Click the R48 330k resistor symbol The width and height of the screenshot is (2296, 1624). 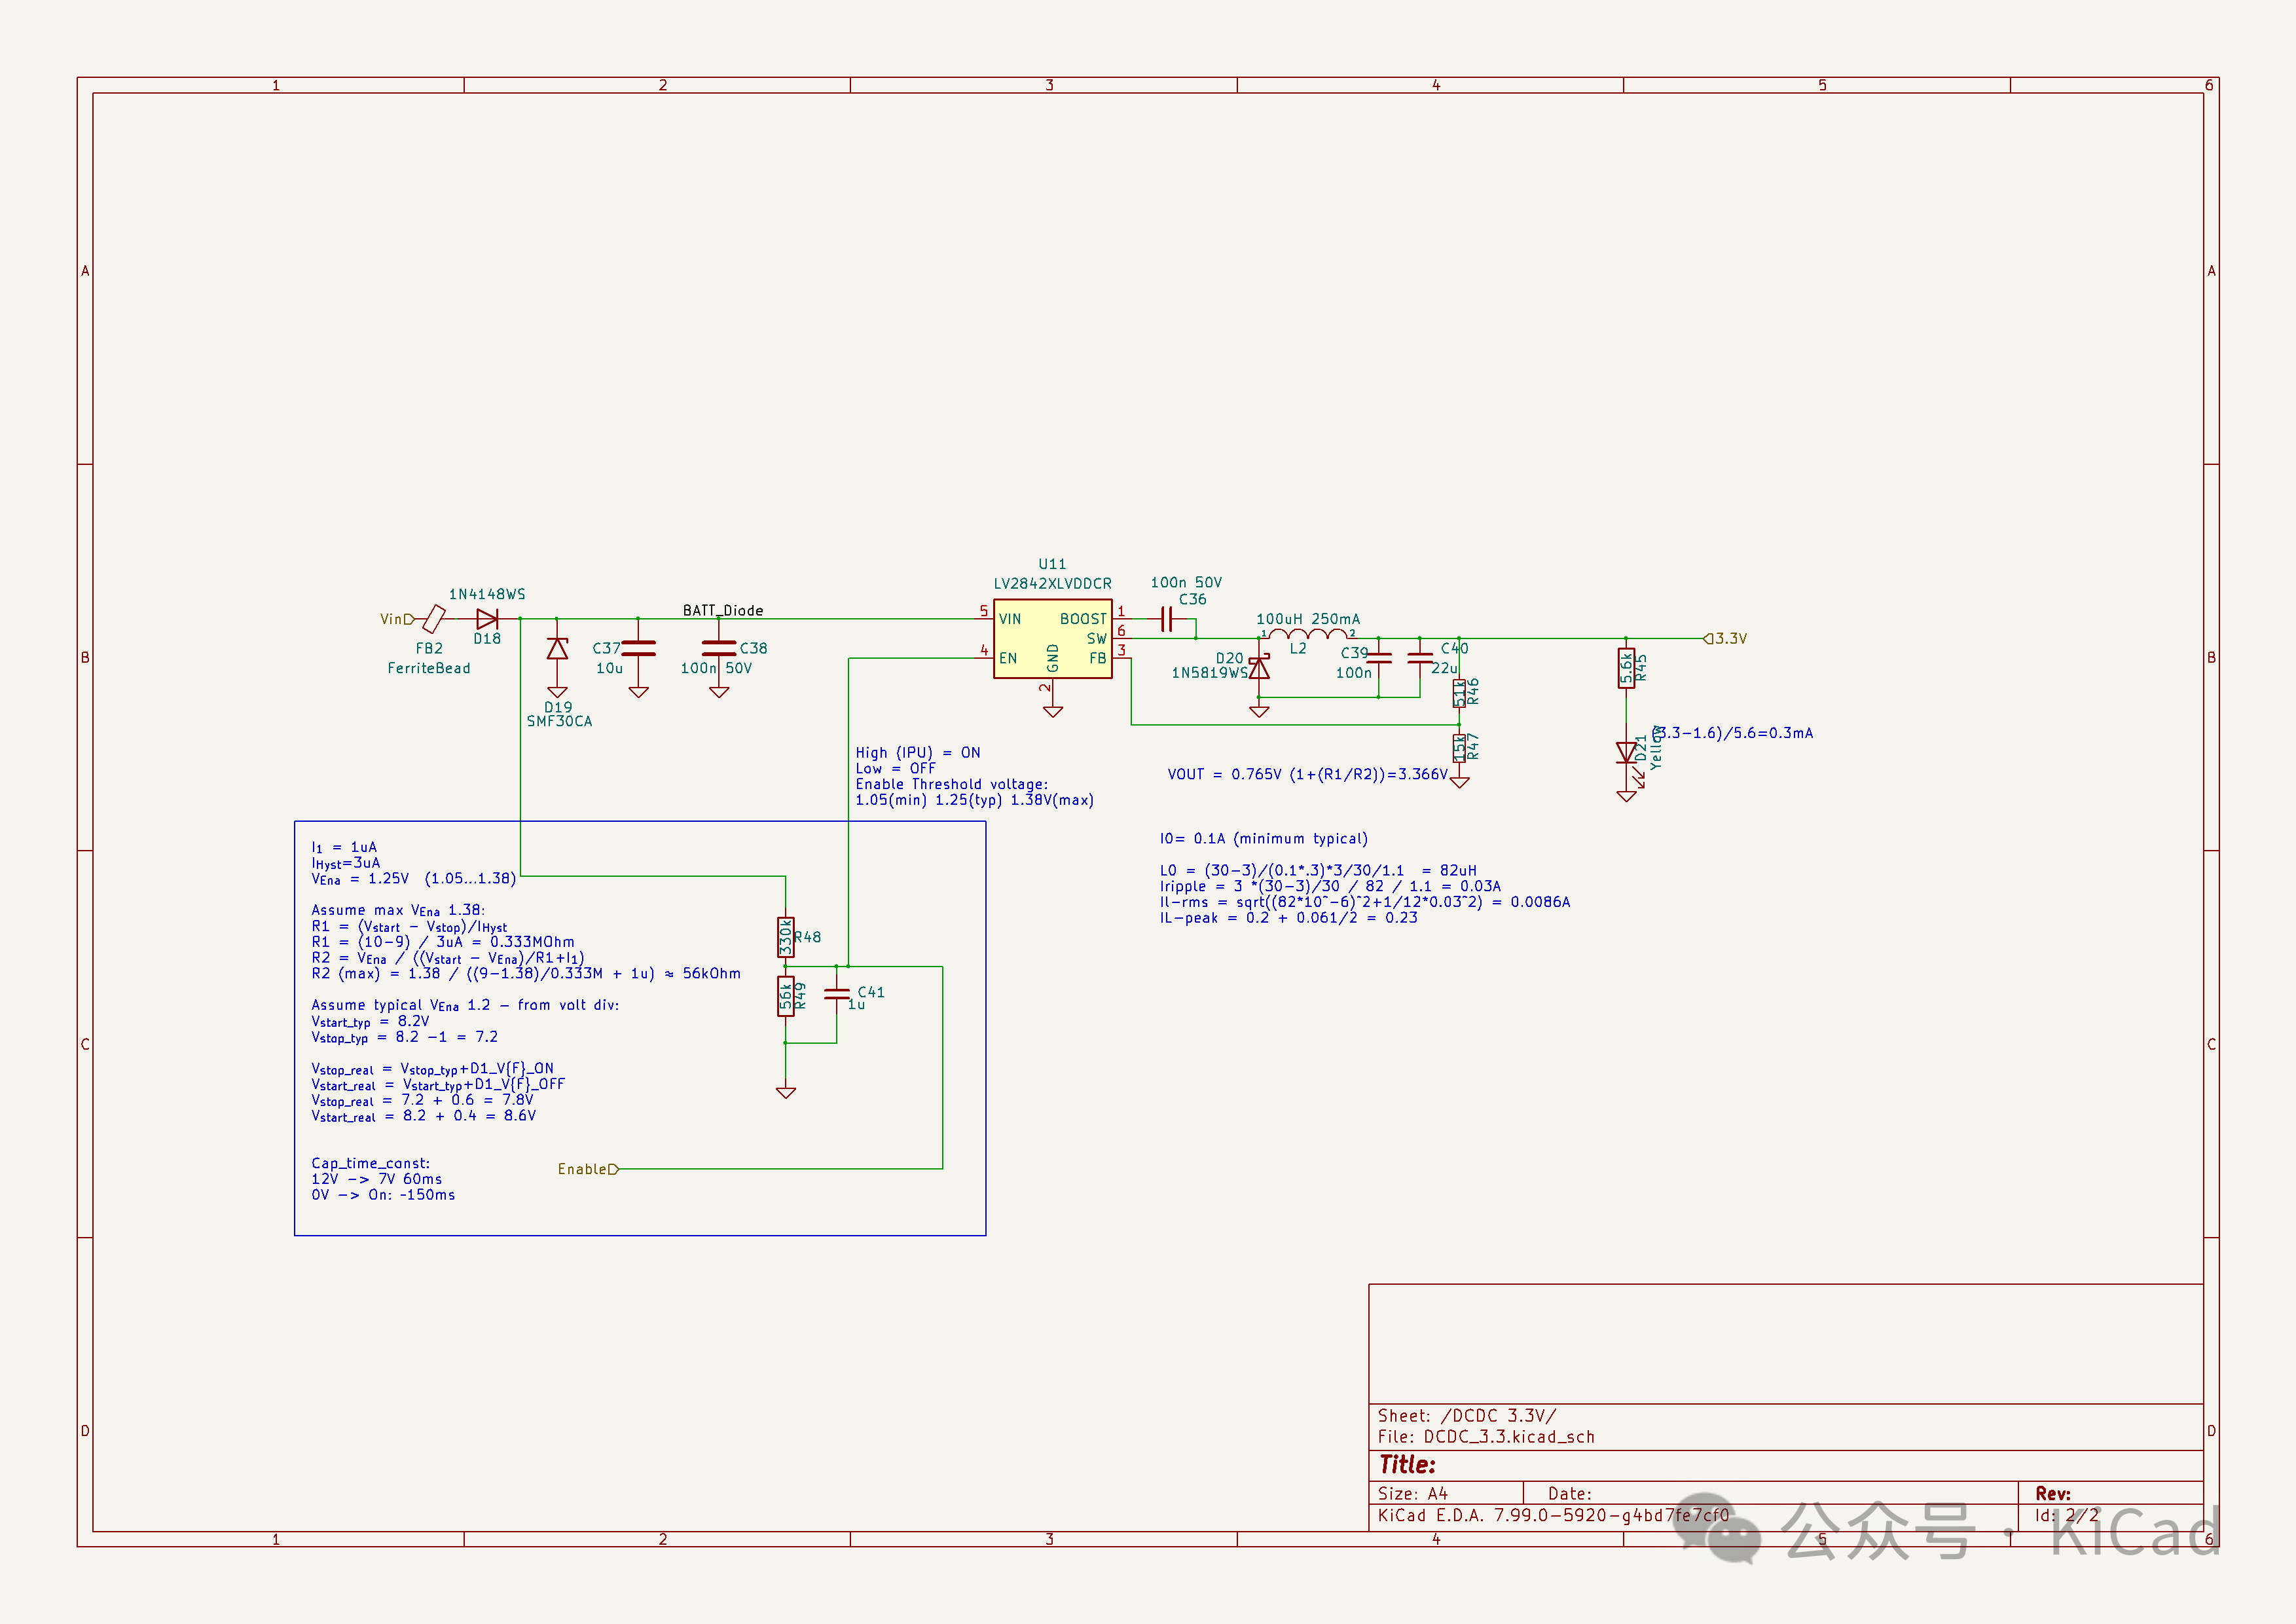click(786, 937)
